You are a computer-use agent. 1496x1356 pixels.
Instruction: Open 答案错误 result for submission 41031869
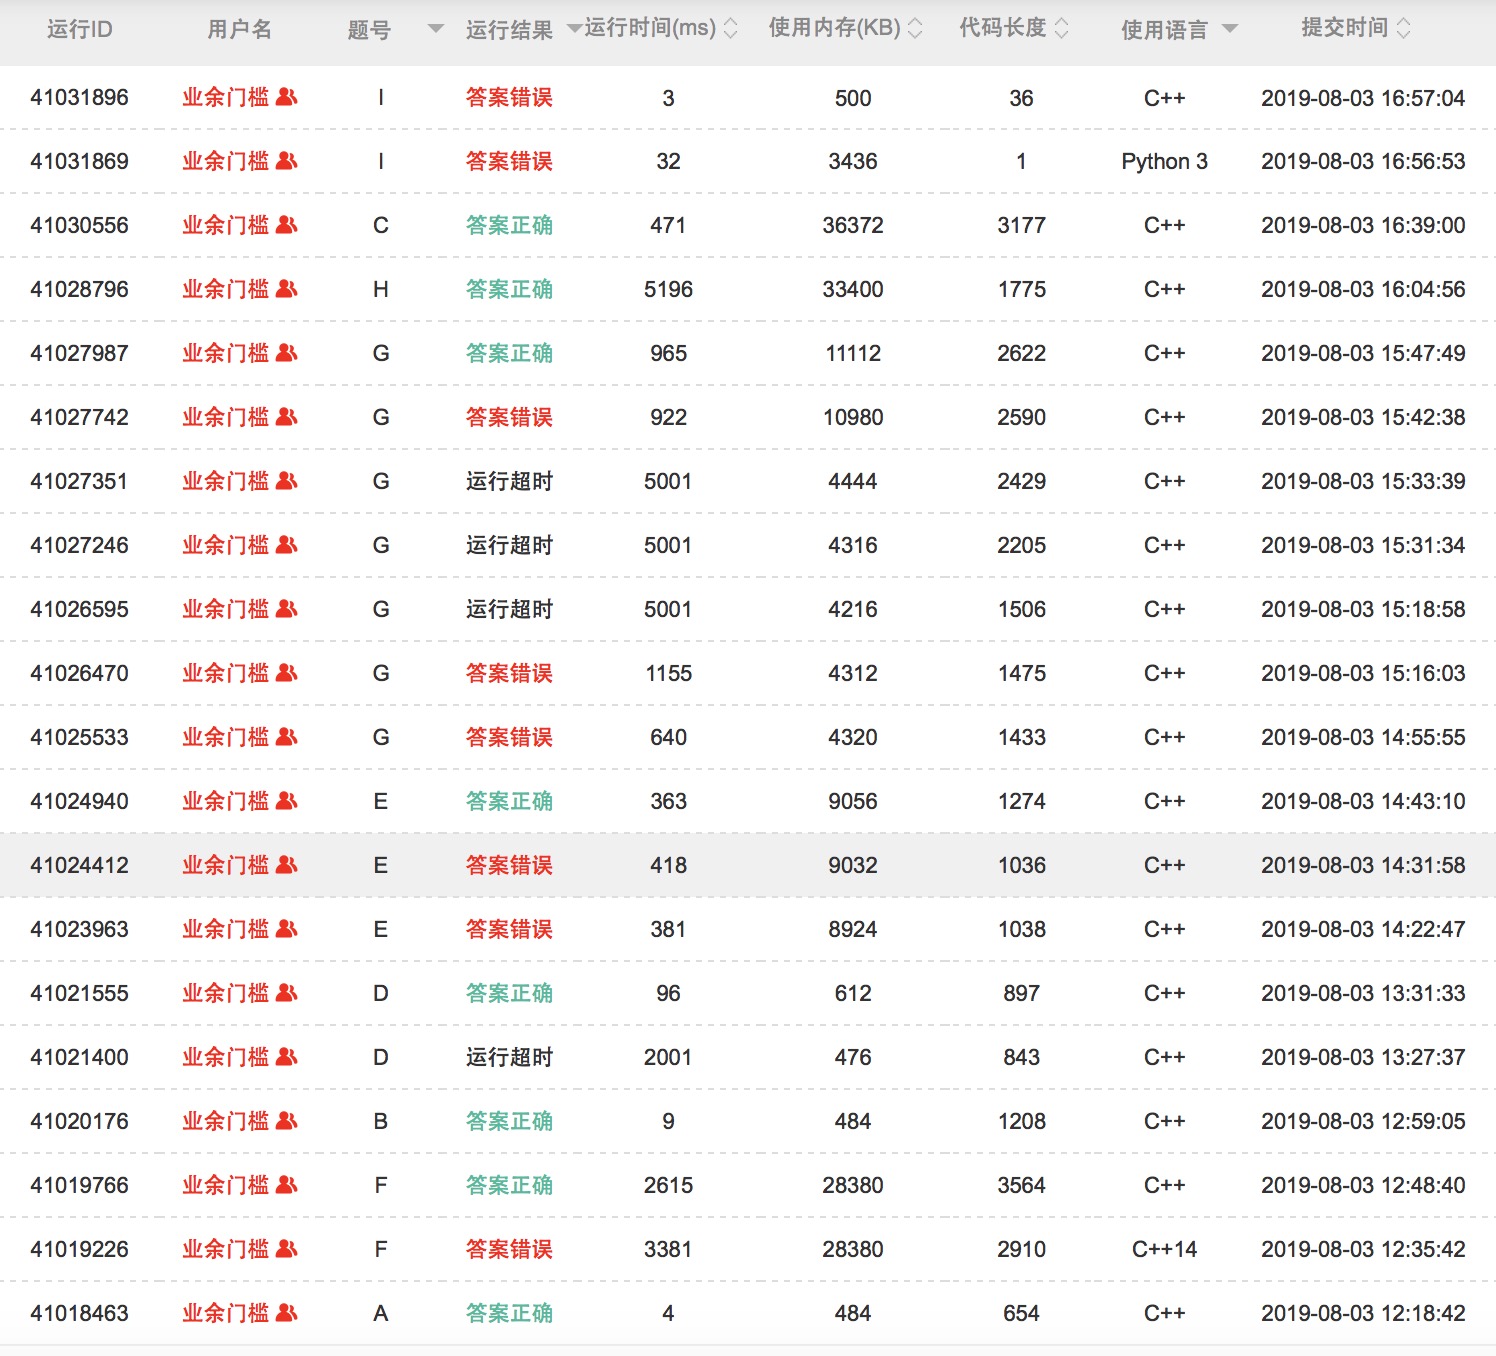pyautogui.click(x=509, y=161)
